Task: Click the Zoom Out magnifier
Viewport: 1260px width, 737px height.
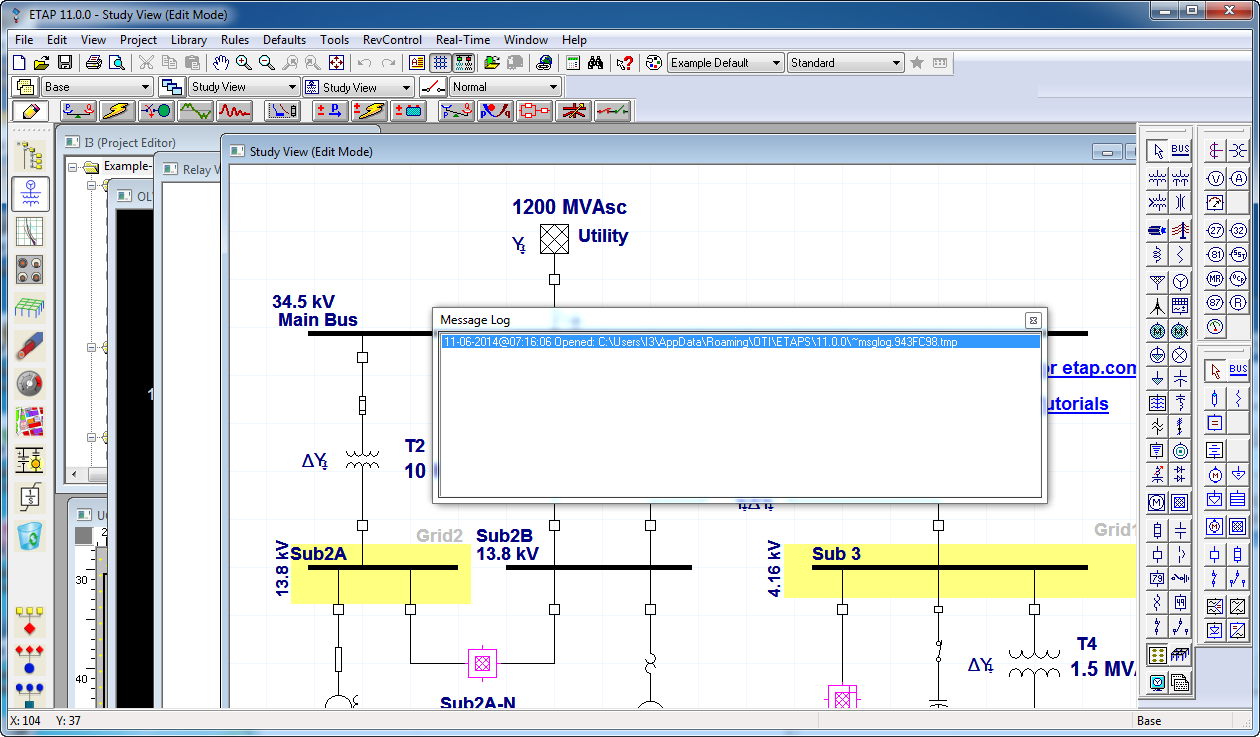Action: pyautogui.click(x=267, y=63)
